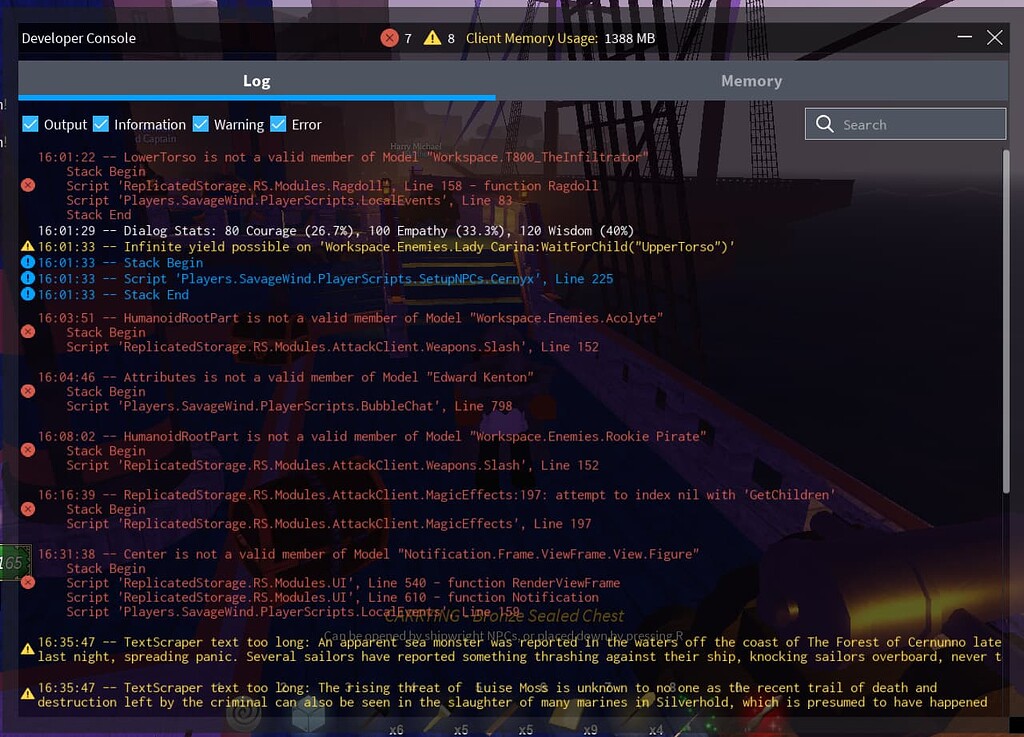The image size is (1024, 737).
Task: Click the warning icon beside sea monster TextScraper entry
Action: [28, 649]
